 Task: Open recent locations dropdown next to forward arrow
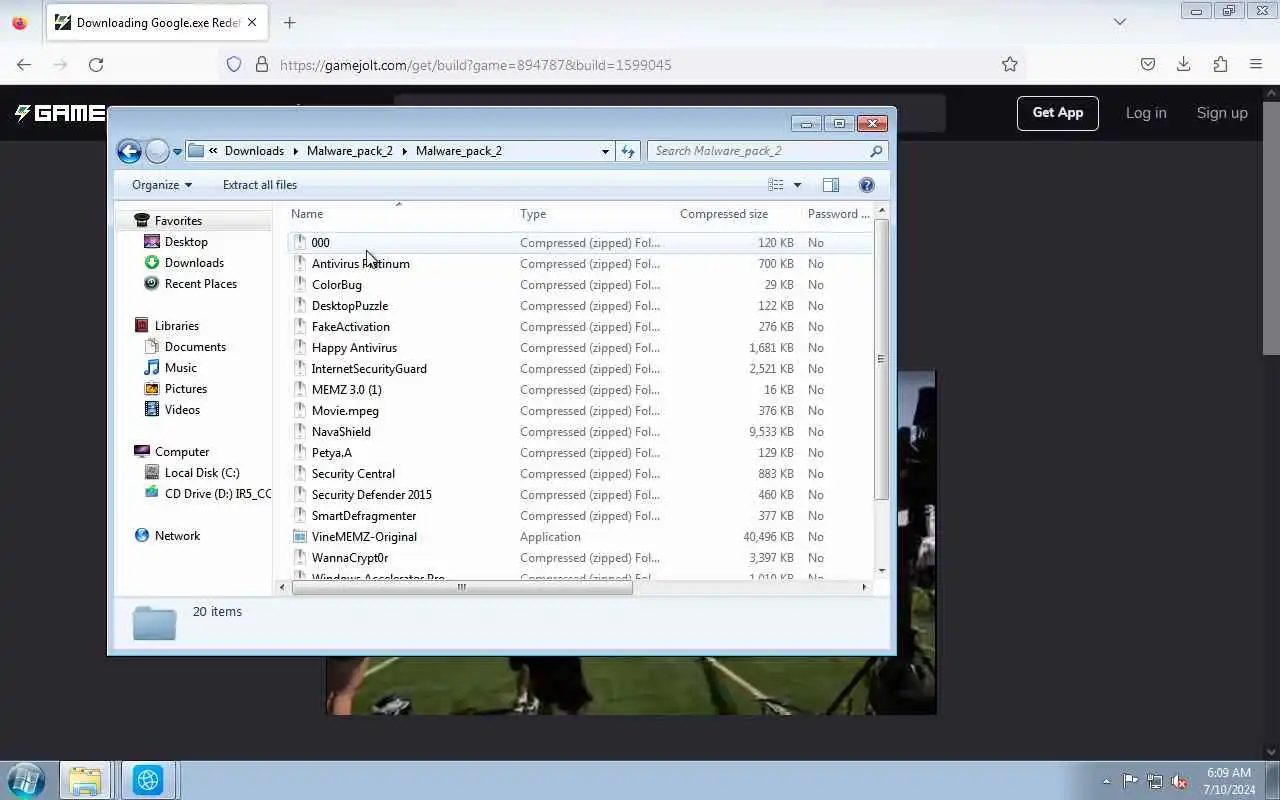click(x=177, y=152)
